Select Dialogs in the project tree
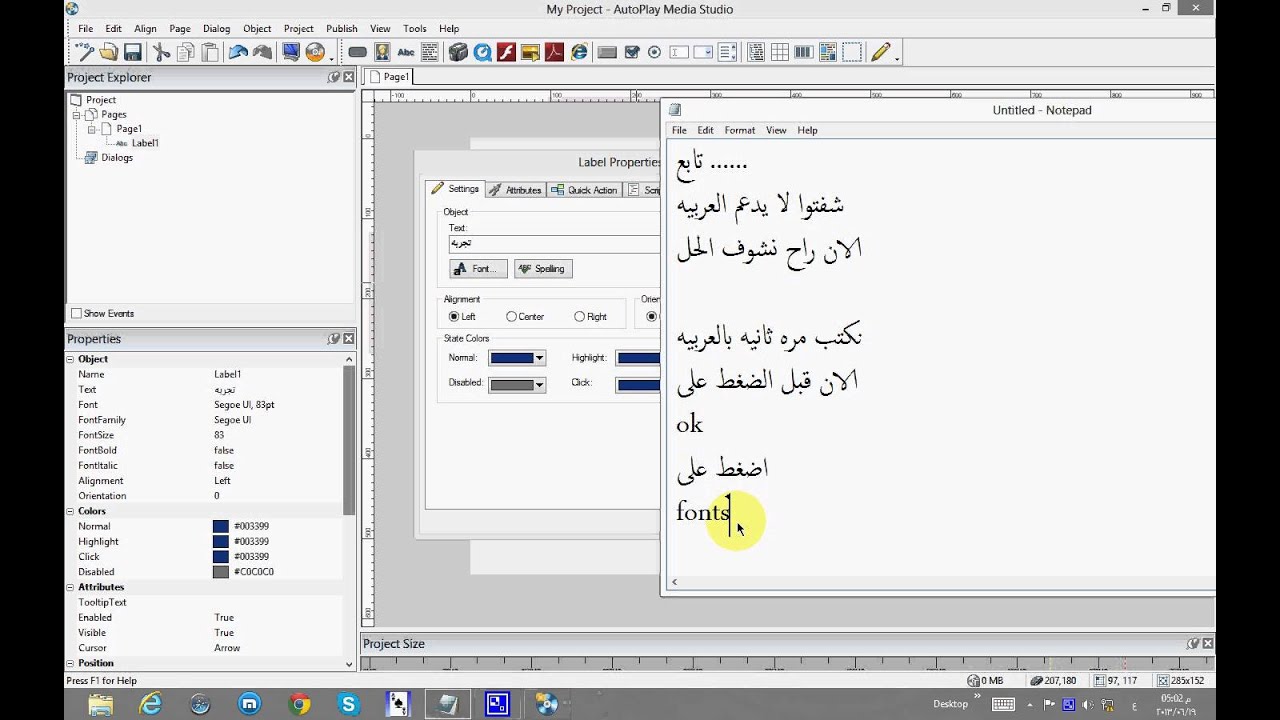The image size is (1280, 720). [116, 157]
